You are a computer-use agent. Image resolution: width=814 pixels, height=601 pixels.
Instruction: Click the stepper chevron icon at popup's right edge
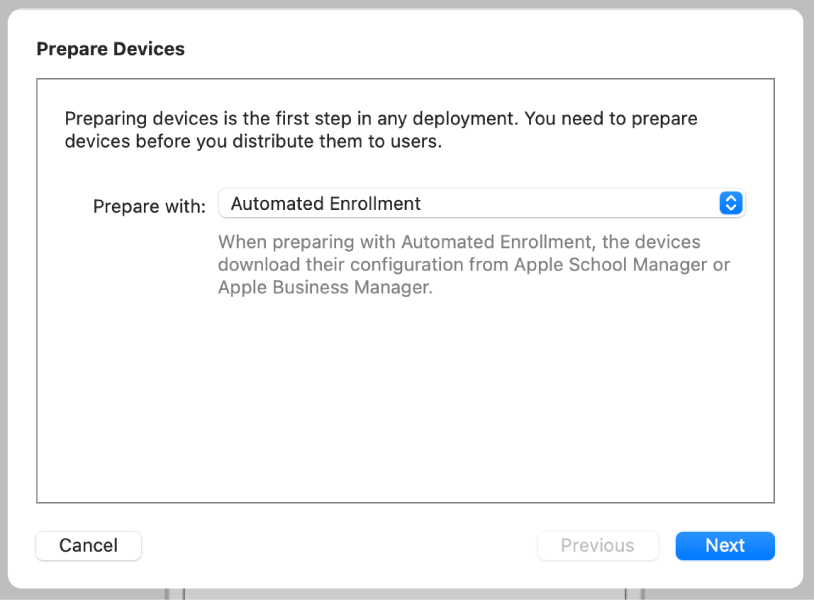(730, 203)
